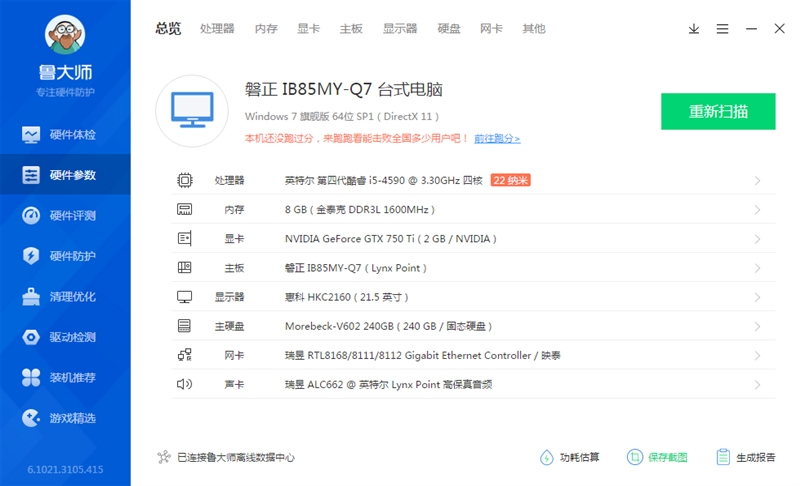Click the 保存截图 crop icon
800x486 pixels.
tap(635, 457)
